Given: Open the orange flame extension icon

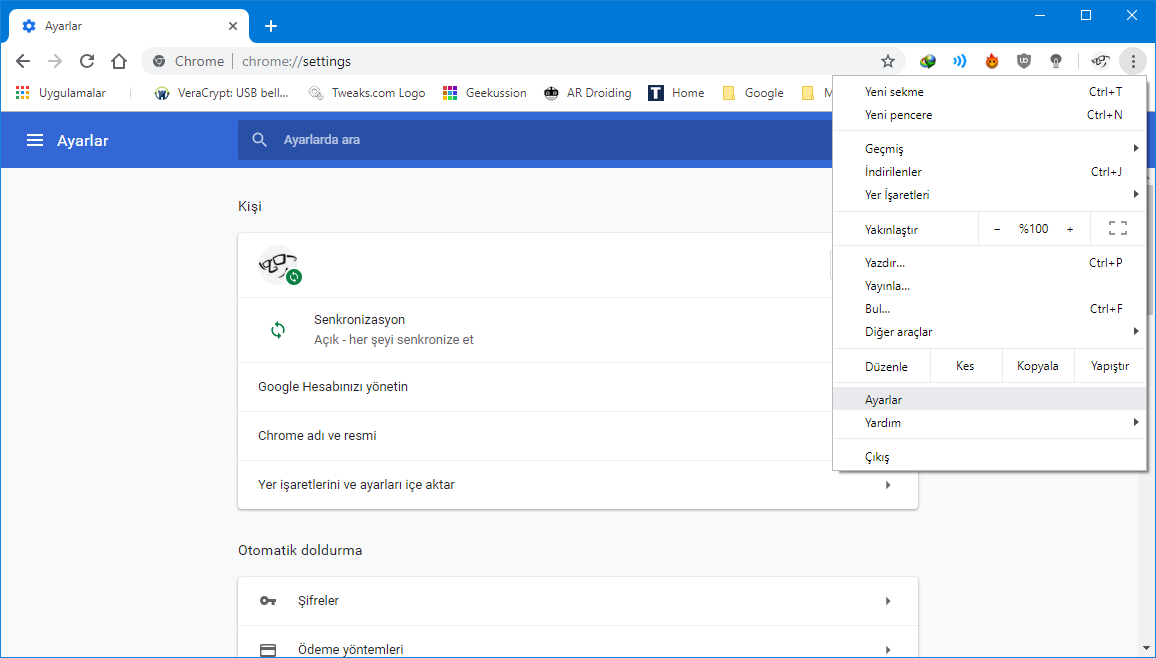Looking at the screenshot, I should click(x=992, y=61).
